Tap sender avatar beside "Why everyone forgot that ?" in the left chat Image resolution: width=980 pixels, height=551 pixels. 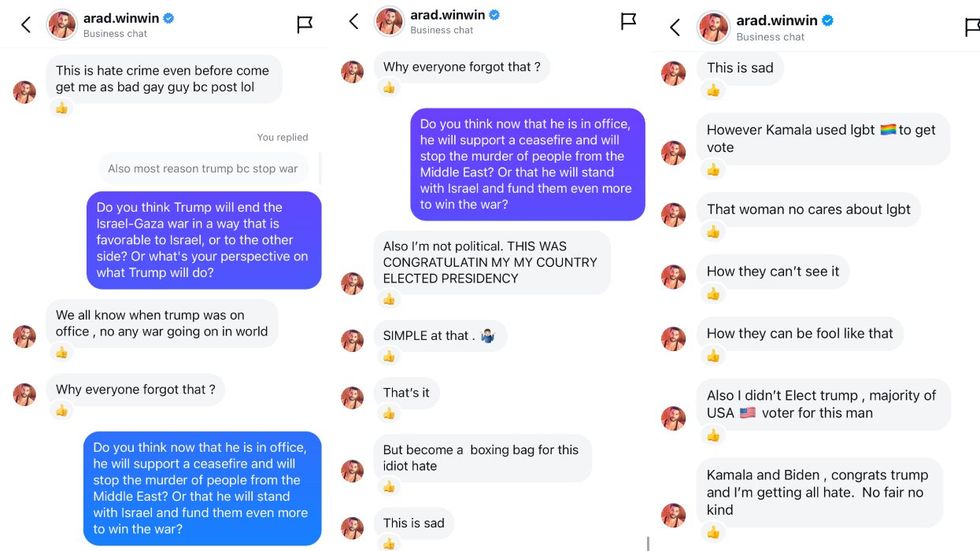point(24,394)
